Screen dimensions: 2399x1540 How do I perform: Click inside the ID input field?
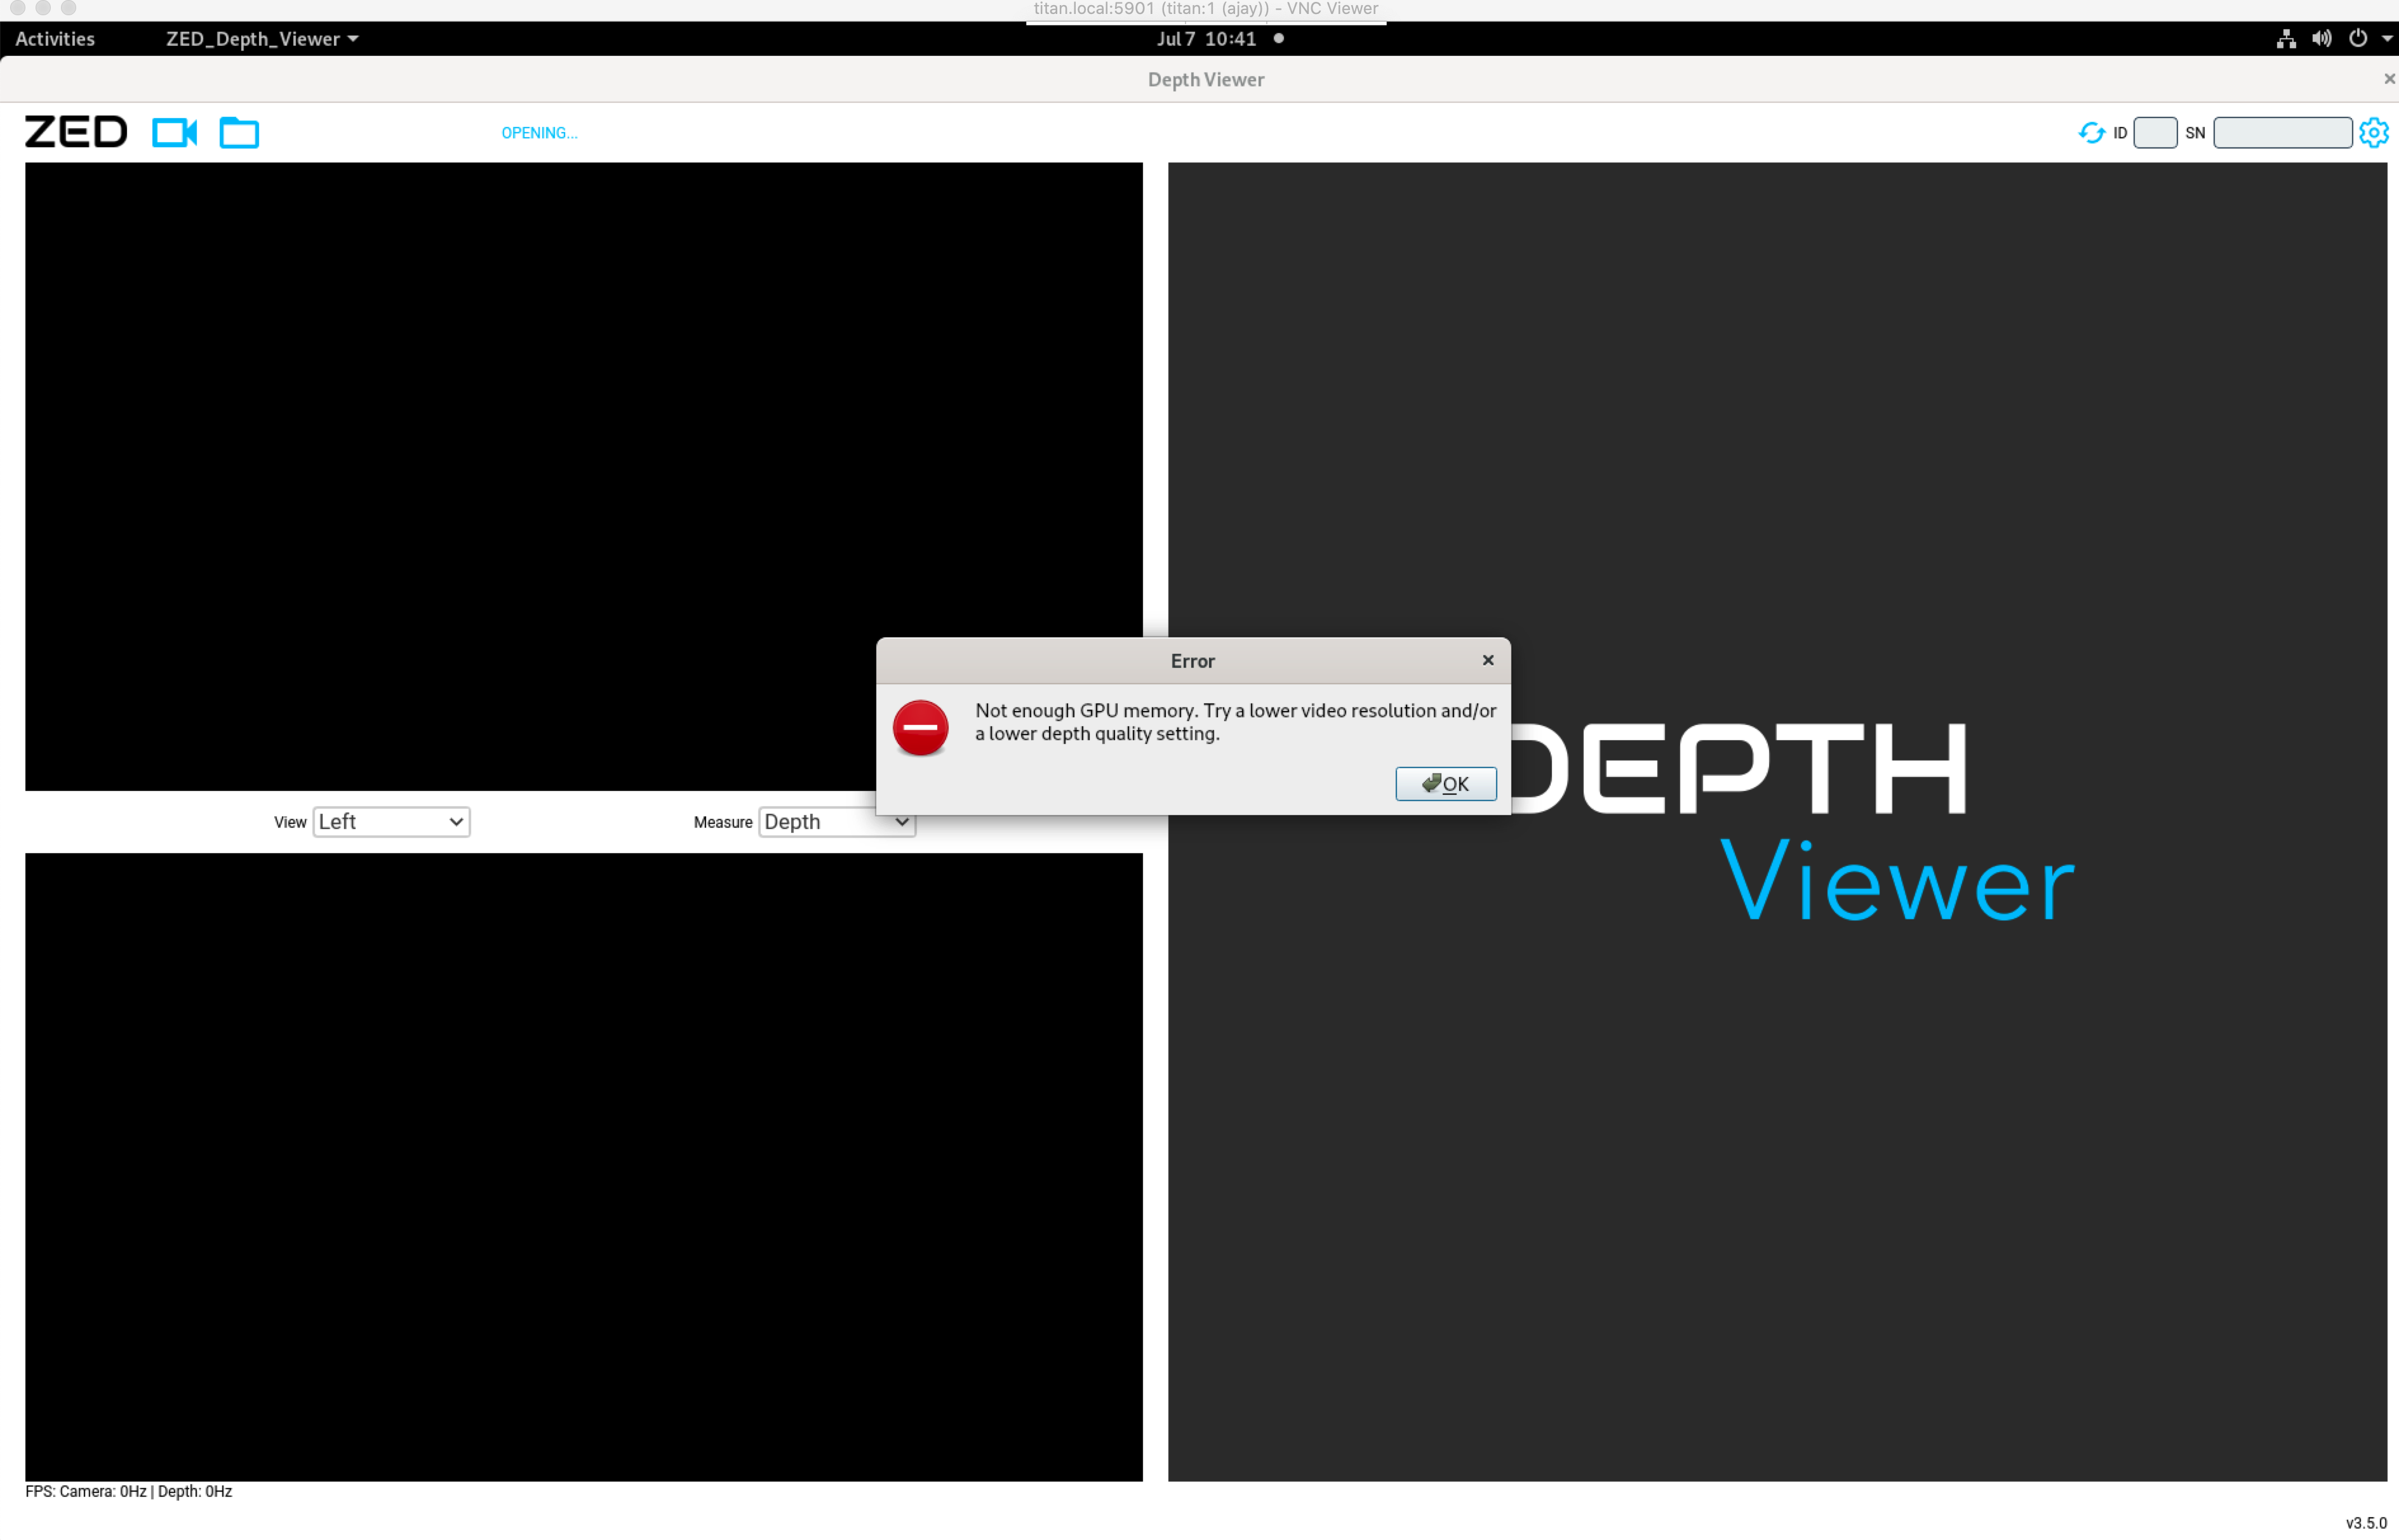[x=2156, y=132]
